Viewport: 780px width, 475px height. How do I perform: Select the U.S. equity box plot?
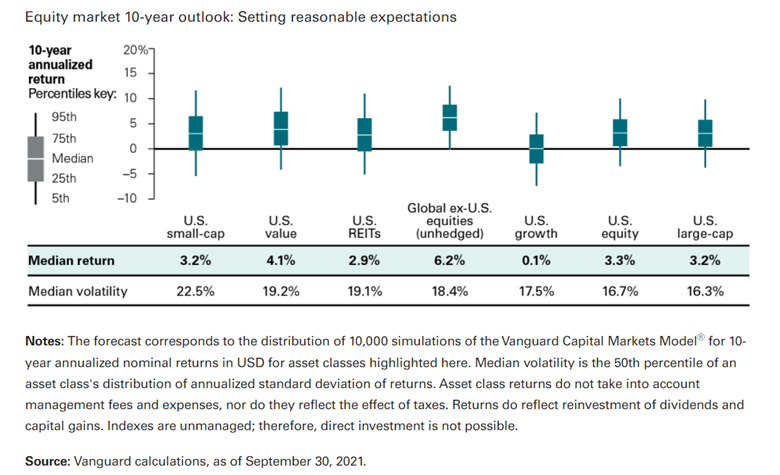coord(621,132)
